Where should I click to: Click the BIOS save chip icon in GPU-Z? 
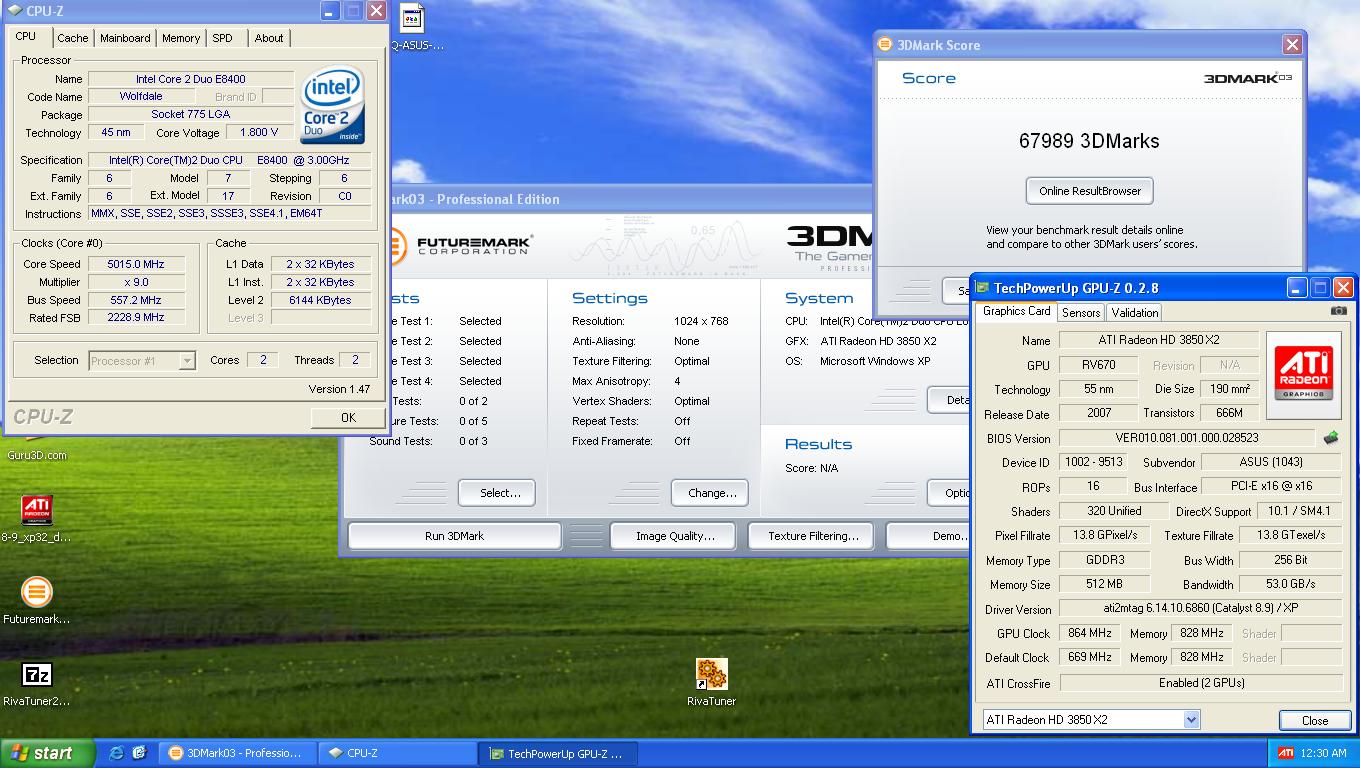tap(1331, 438)
